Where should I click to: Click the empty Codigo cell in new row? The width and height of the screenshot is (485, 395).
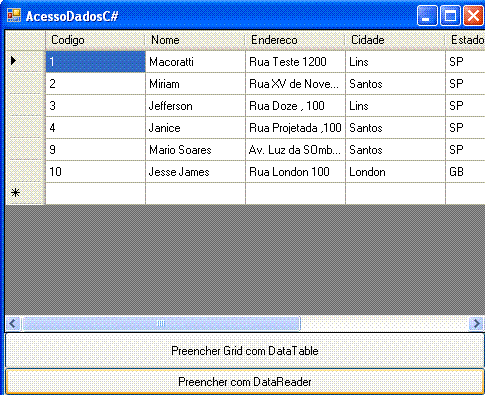(x=95, y=193)
